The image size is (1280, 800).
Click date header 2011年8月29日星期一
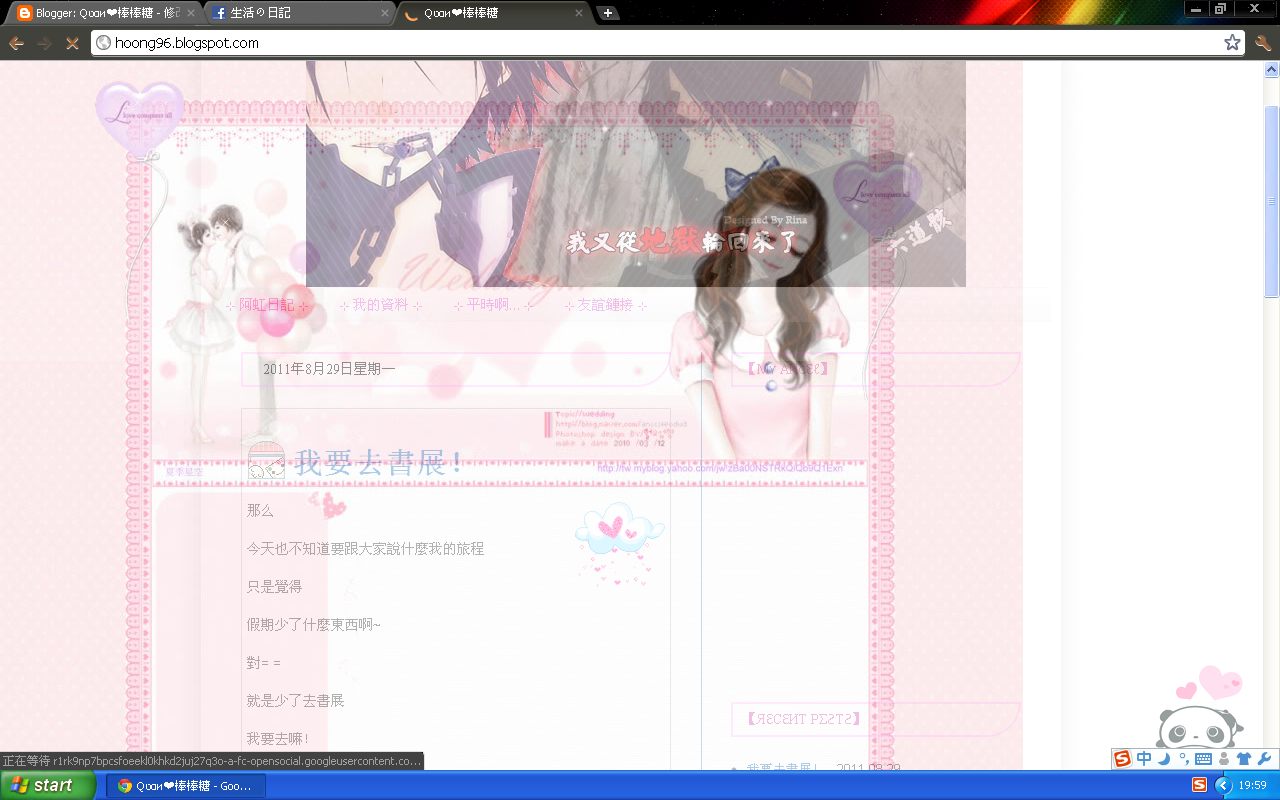pyautogui.click(x=329, y=369)
